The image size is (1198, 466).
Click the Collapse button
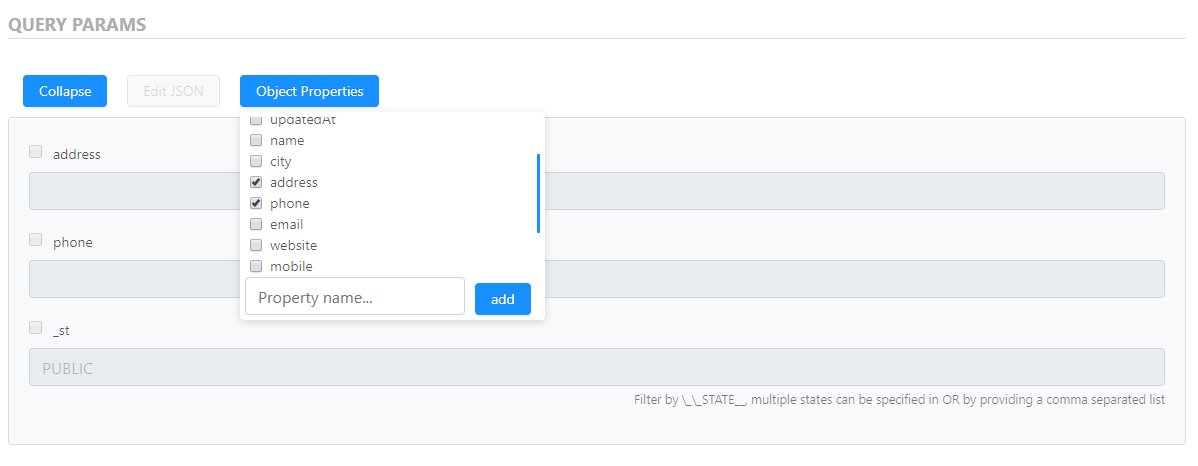[65, 91]
